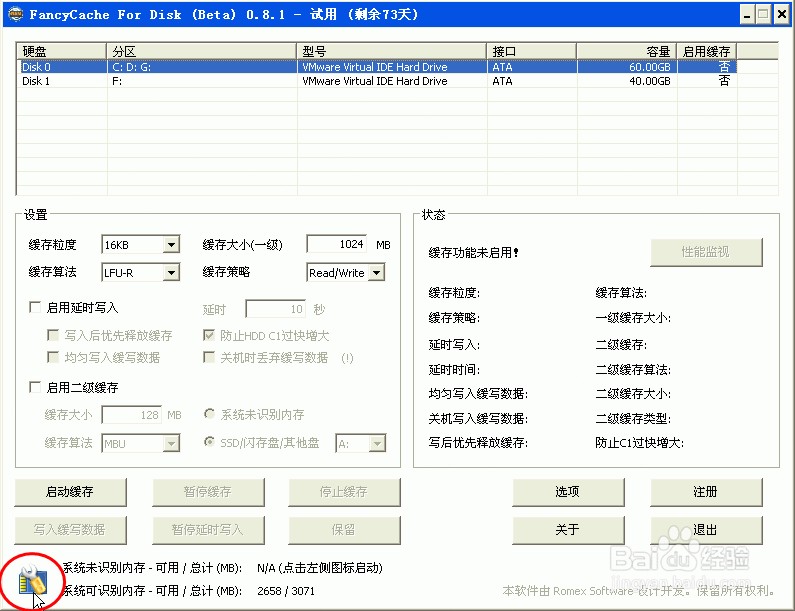Click the 保留 button

(x=344, y=530)
